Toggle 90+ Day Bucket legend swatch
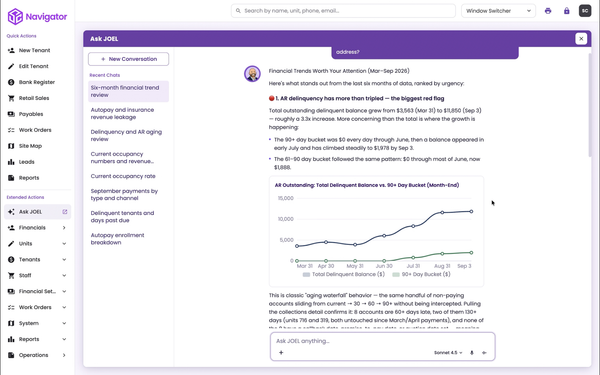The width and height of the screenshot is (600, 375). 396,274
